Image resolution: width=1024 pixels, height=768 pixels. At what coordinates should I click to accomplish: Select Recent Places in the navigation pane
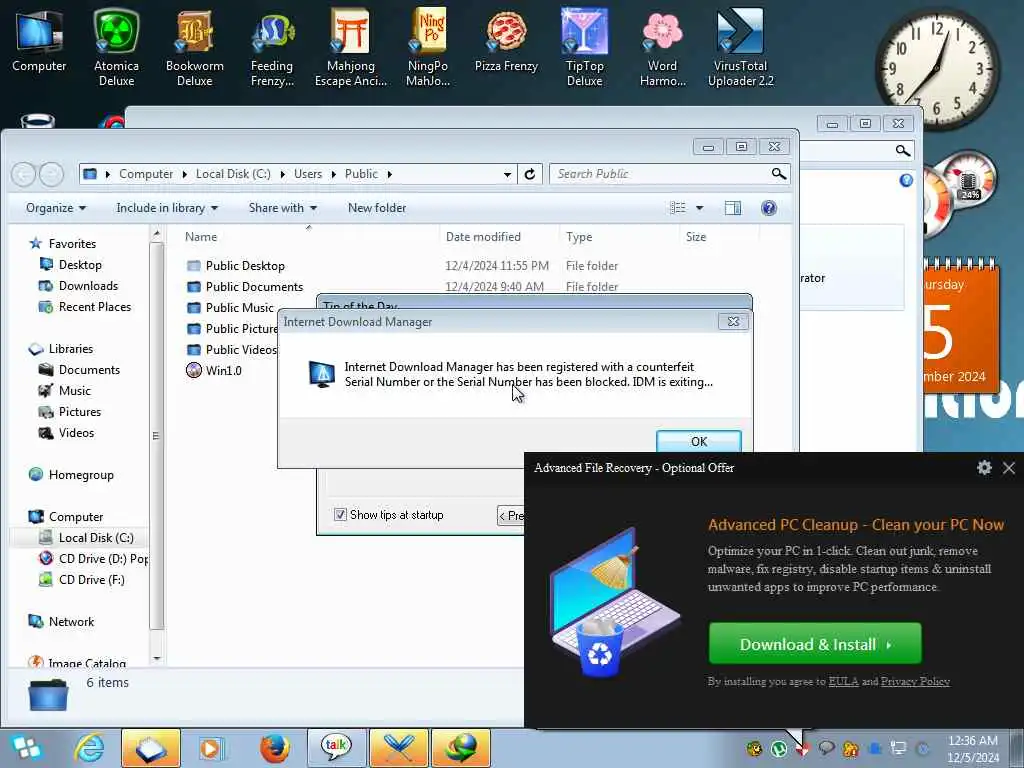[x=95, y=306]
